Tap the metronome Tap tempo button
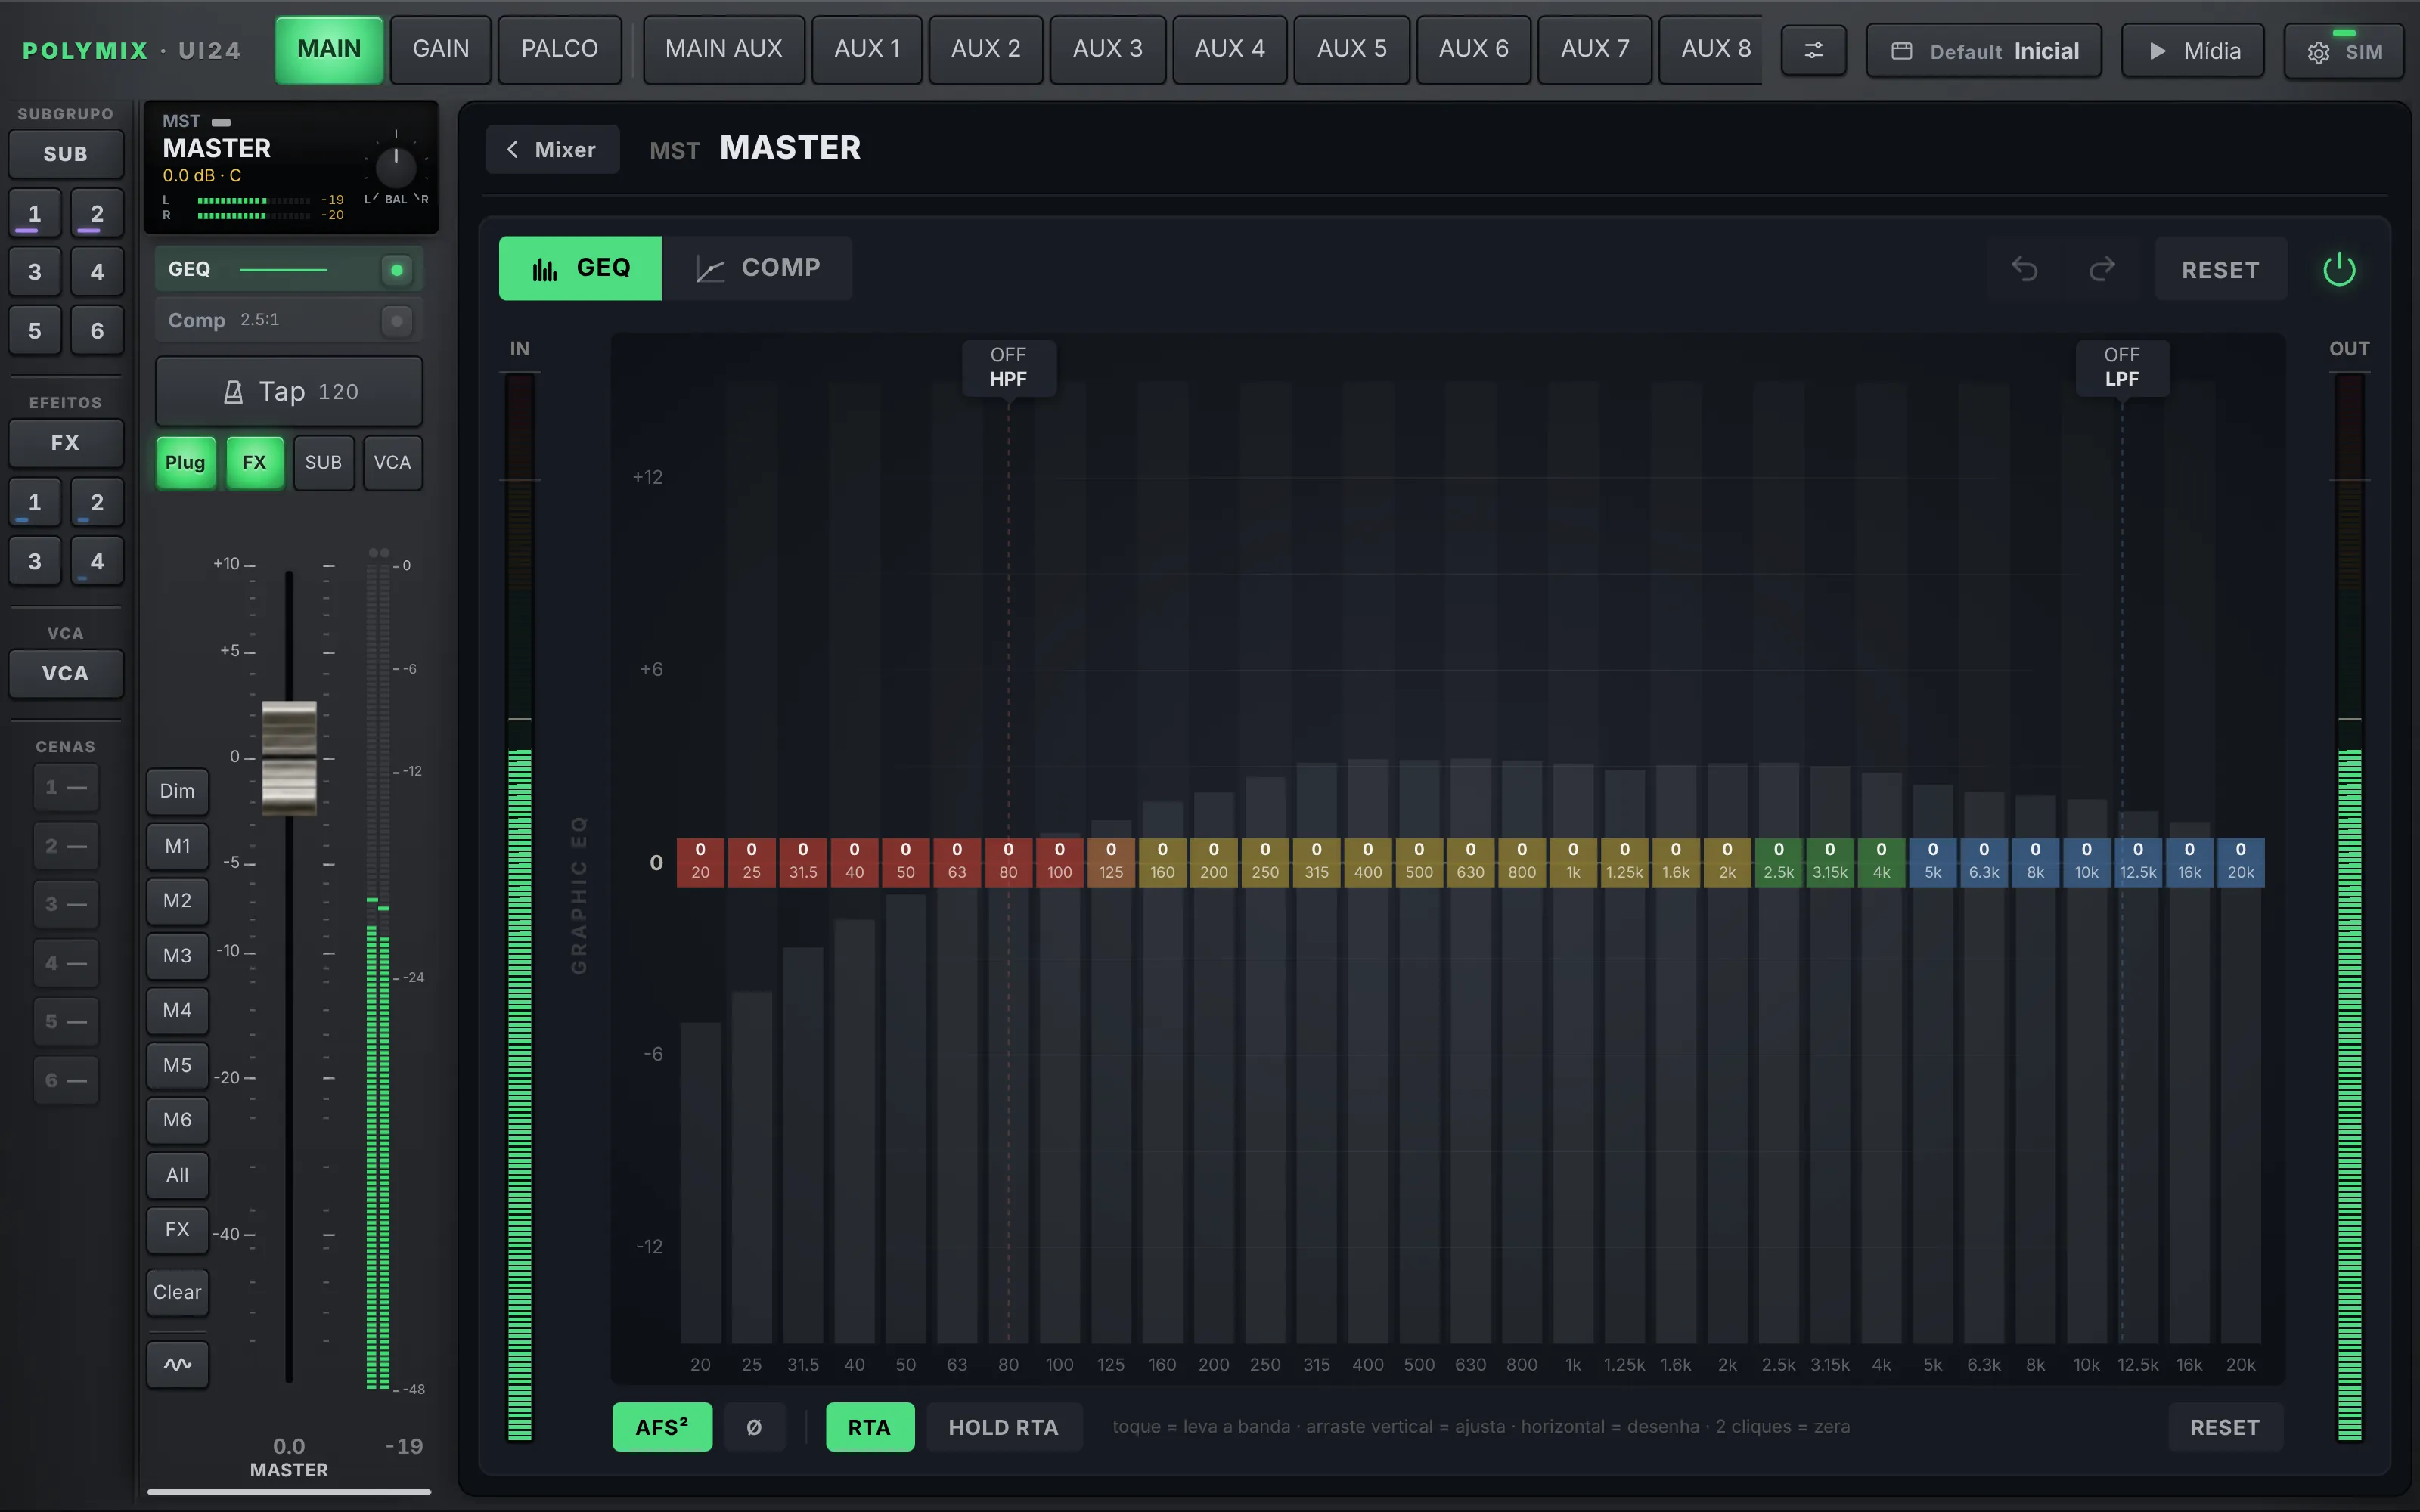 pos(289,391)
